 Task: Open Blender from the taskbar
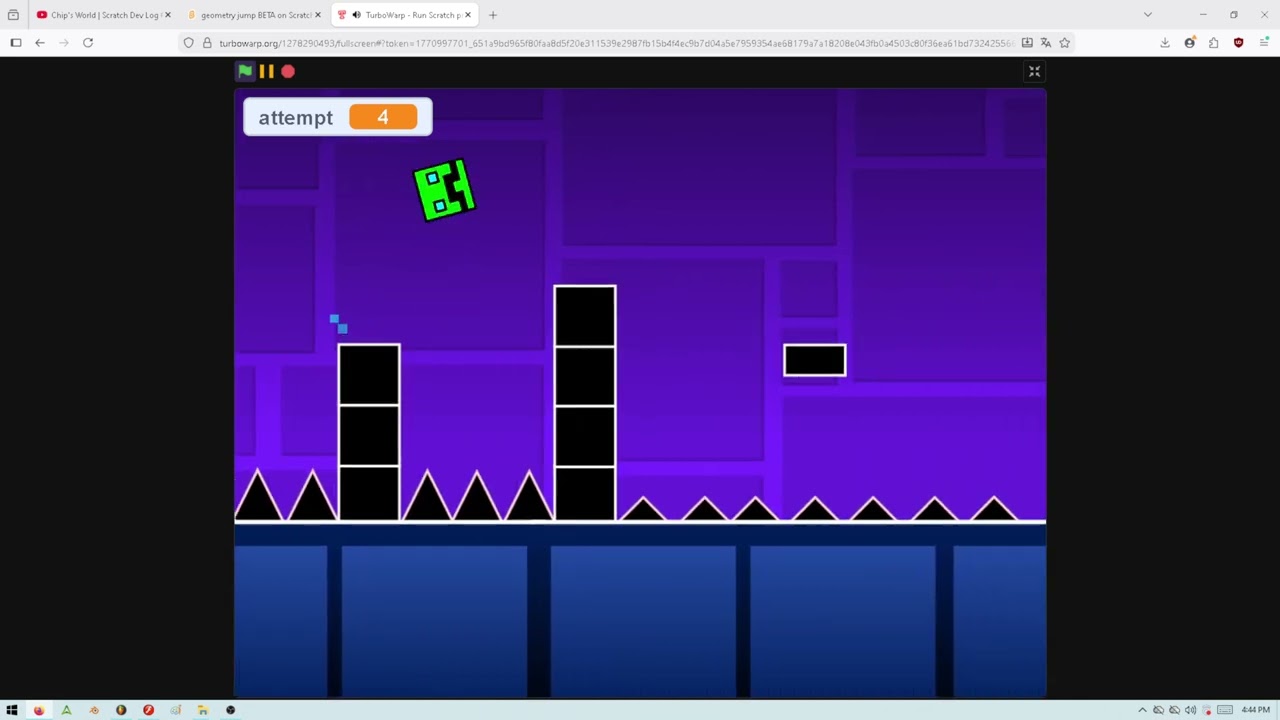coord(94,710)
